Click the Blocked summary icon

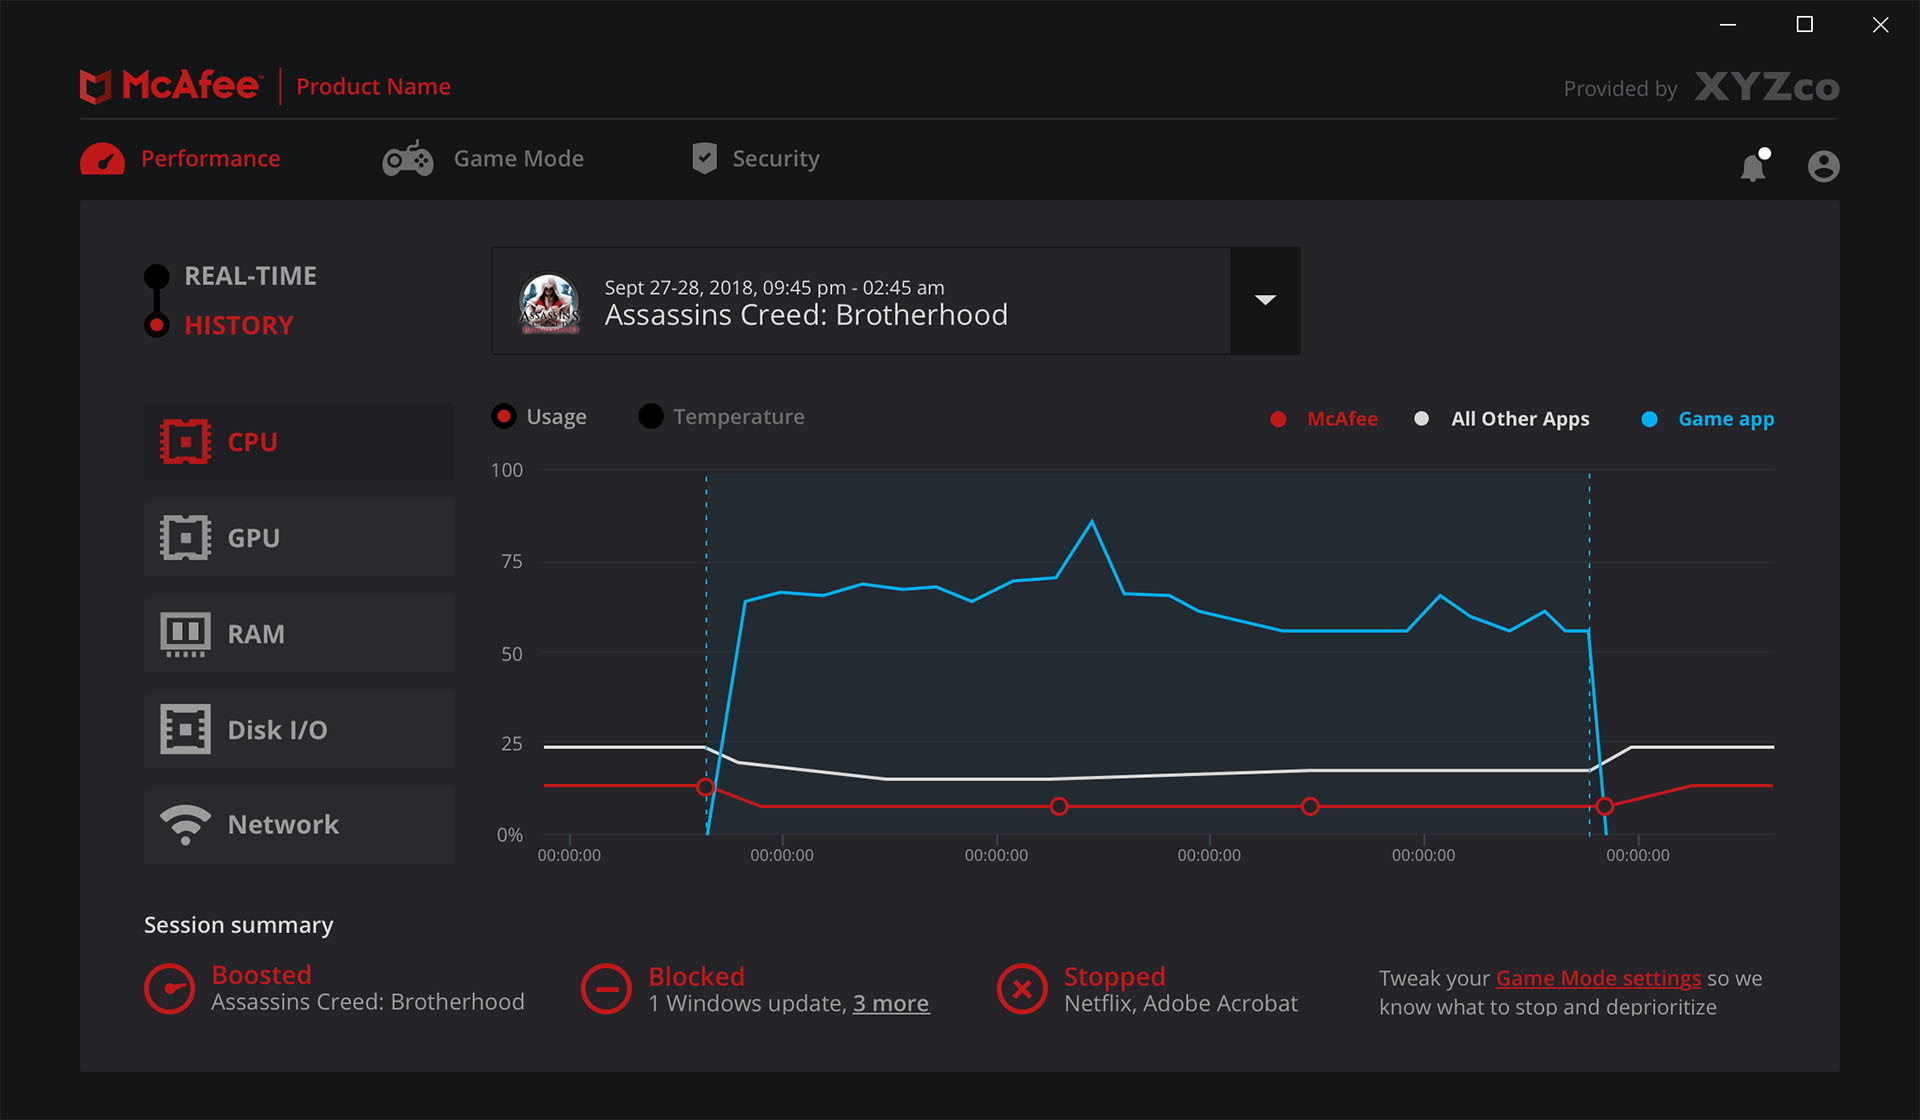pos(606,988)
